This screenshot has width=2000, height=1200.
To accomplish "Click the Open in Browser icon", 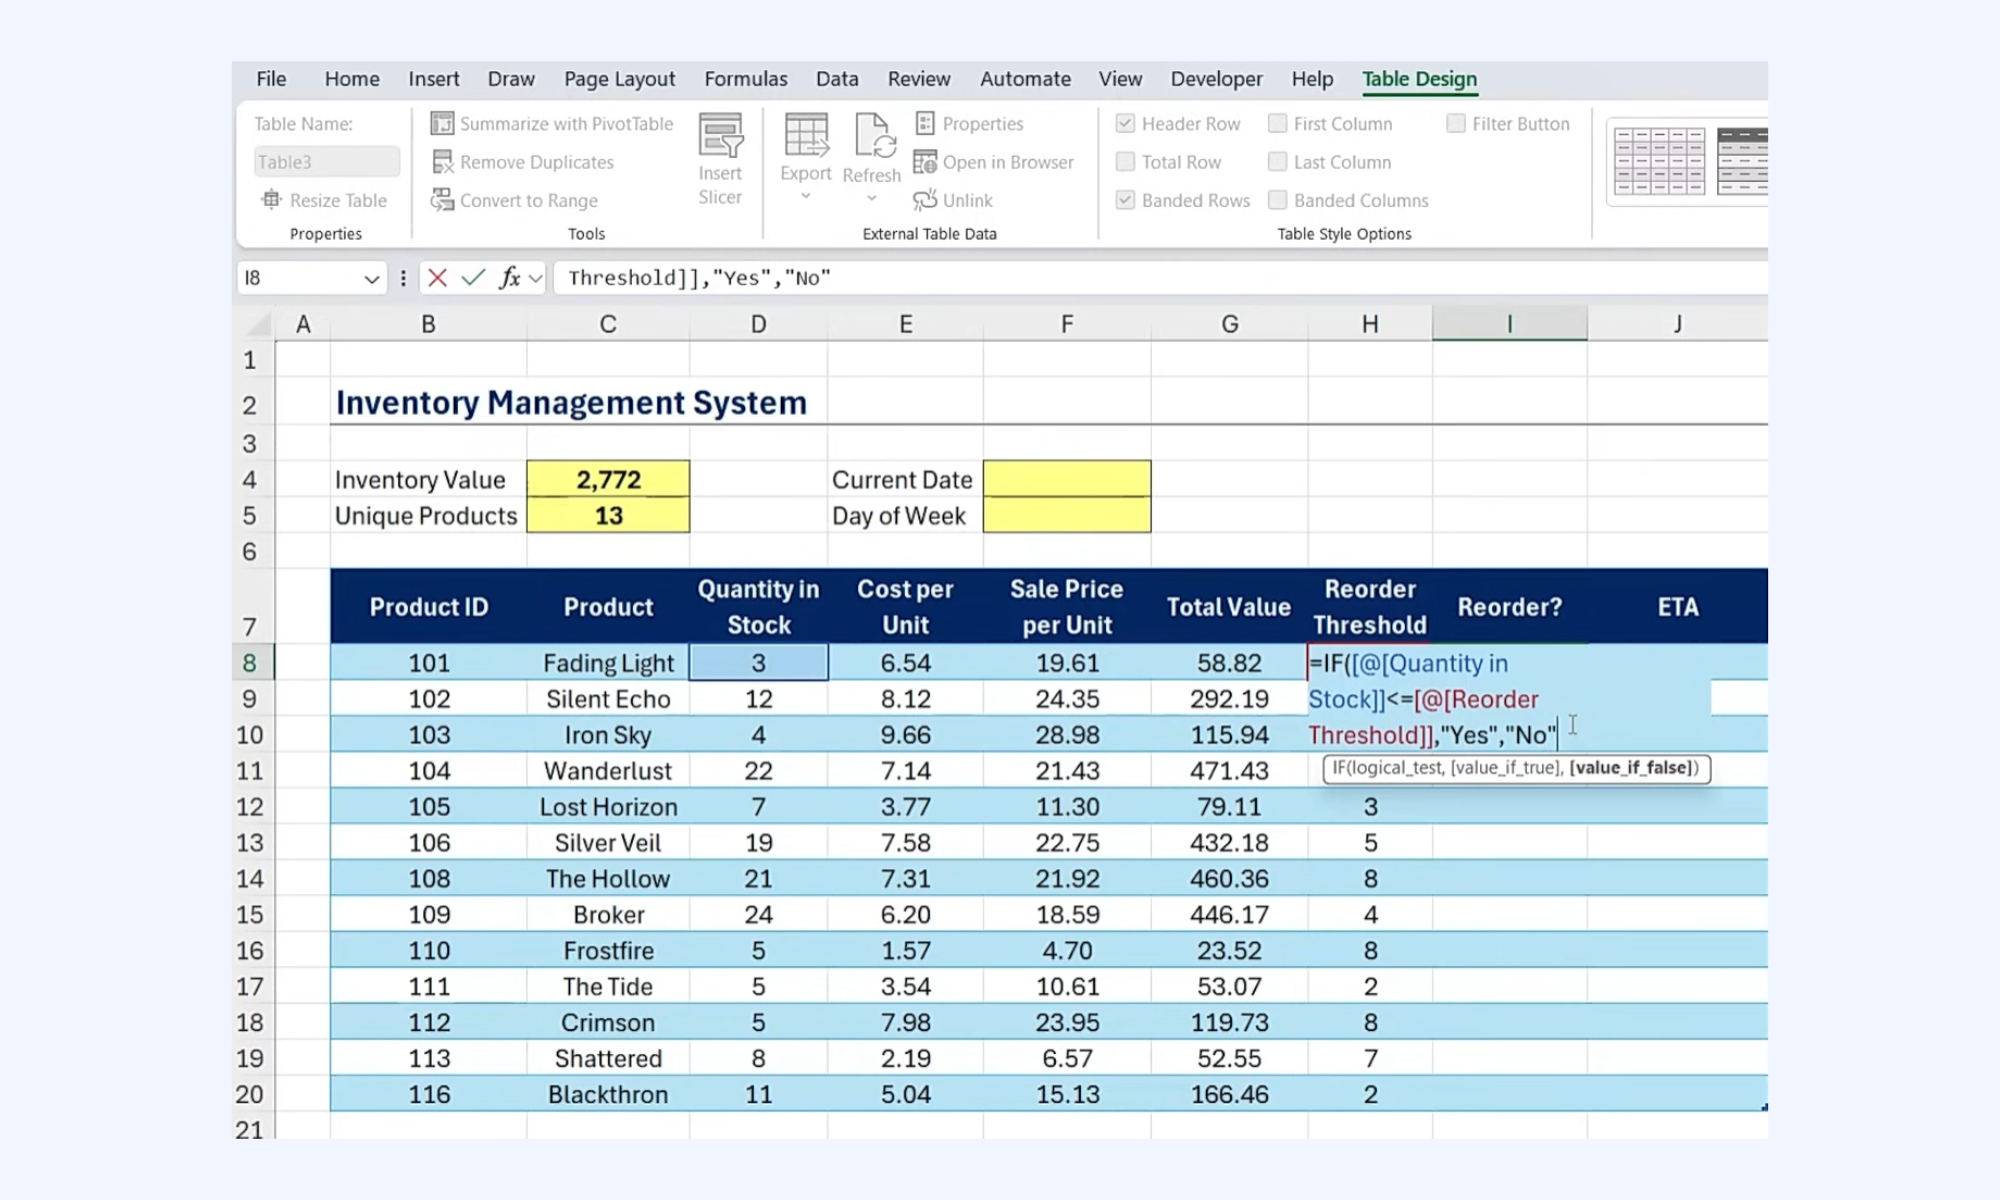I will pos(925,161).
